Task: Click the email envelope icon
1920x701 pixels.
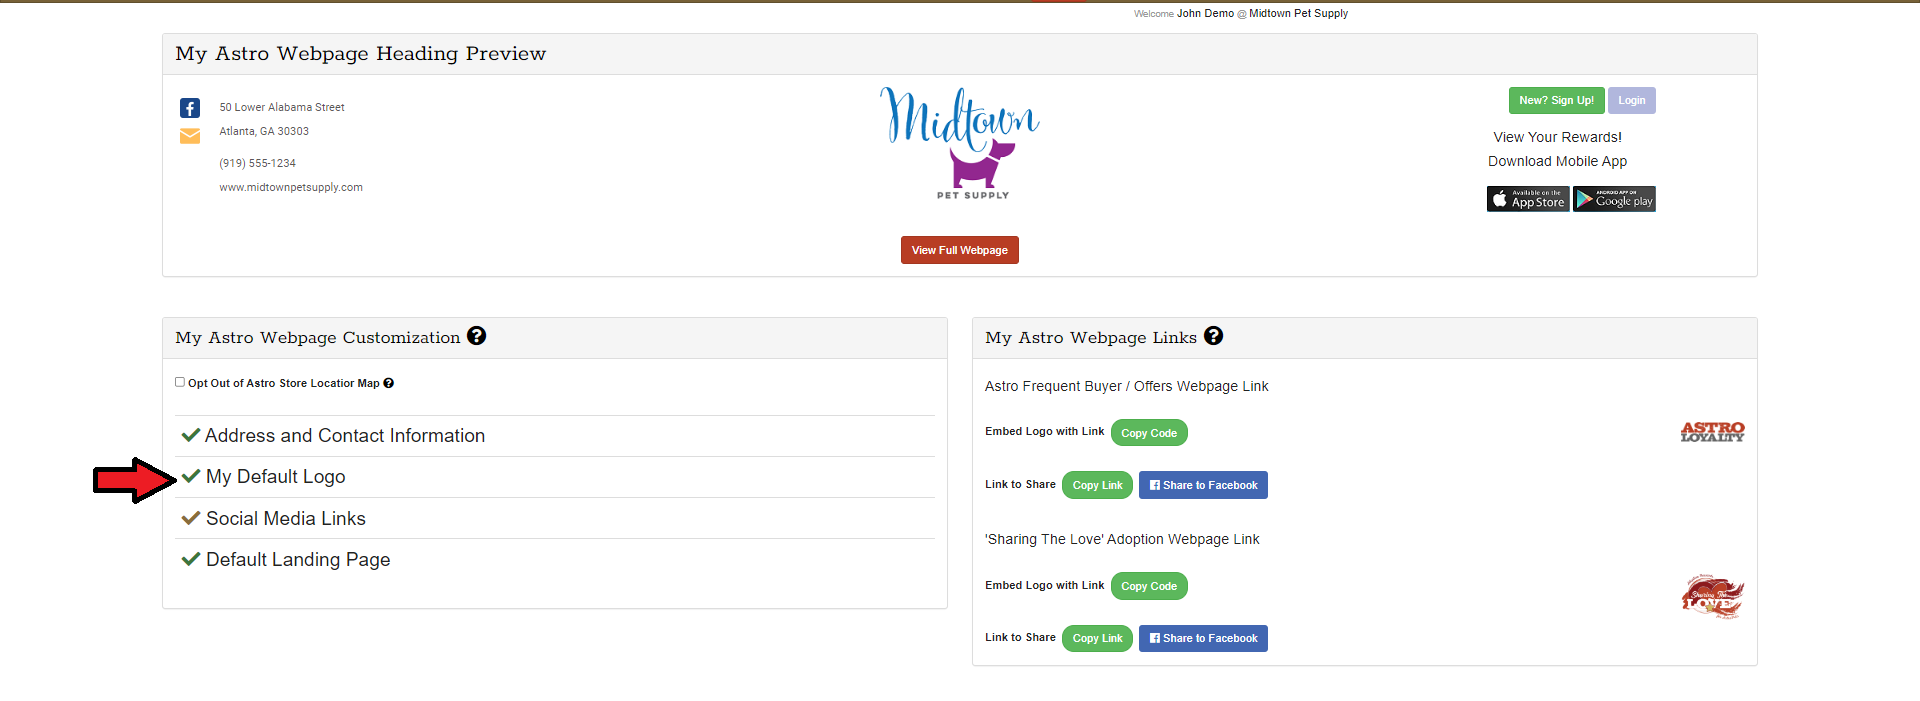Action: click(190, 136)
